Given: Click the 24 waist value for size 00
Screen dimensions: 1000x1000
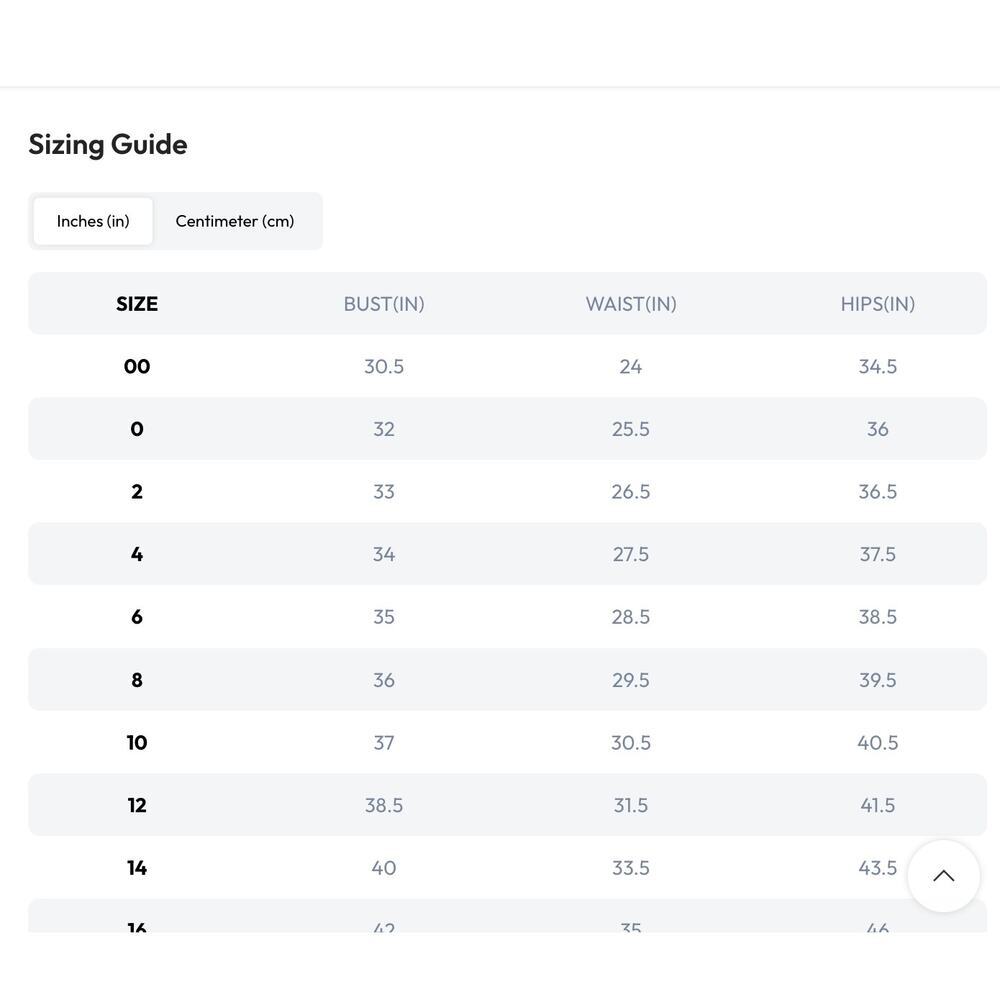Looking at the screenshot, I should click(631, 366).
